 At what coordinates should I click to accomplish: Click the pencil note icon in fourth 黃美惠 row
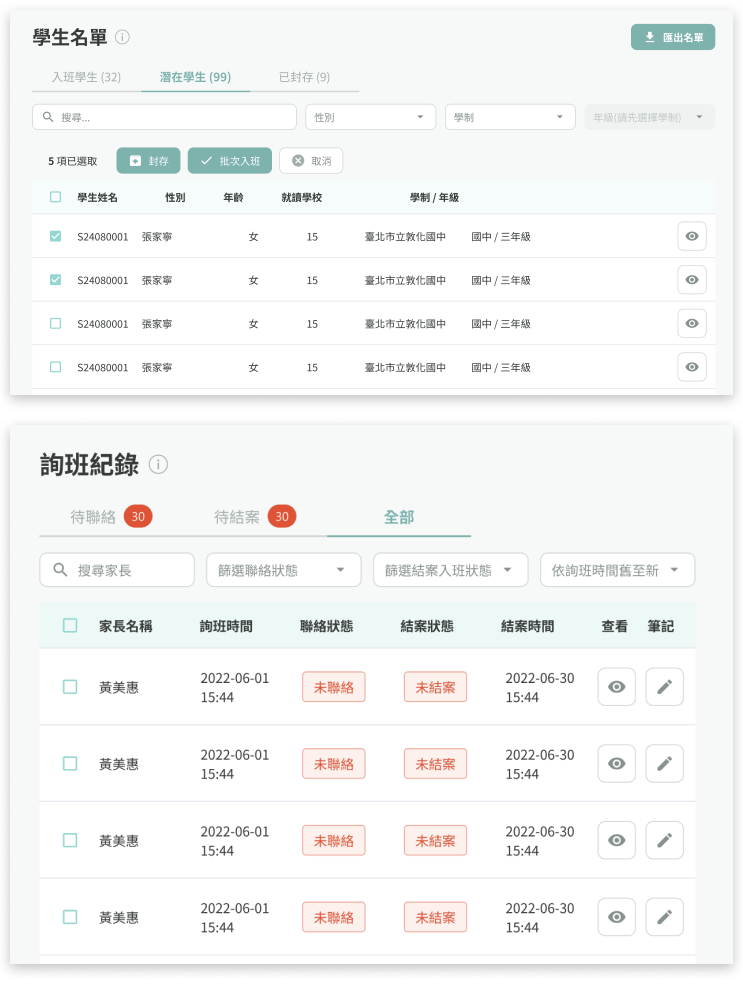(665, 917)
